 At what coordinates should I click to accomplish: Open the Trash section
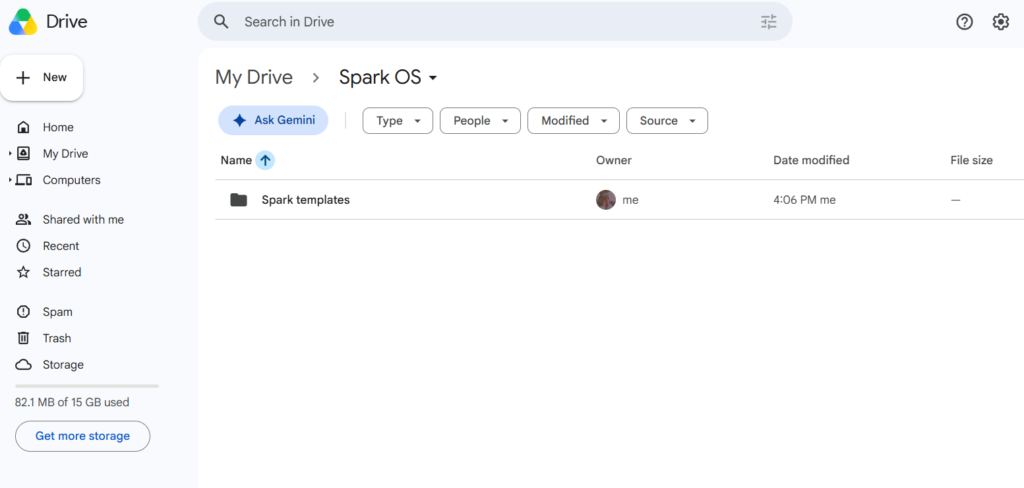(x=57, y=338)
